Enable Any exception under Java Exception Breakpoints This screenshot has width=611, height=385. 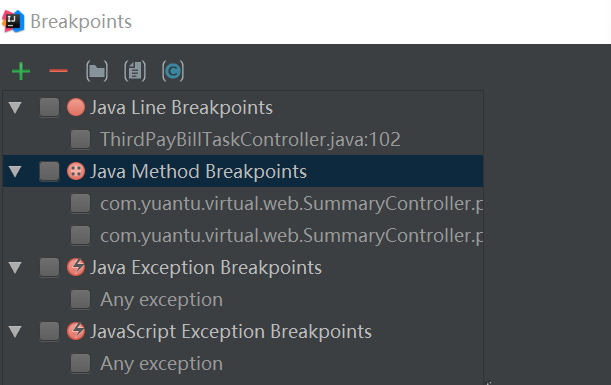[x=80, y=300]
